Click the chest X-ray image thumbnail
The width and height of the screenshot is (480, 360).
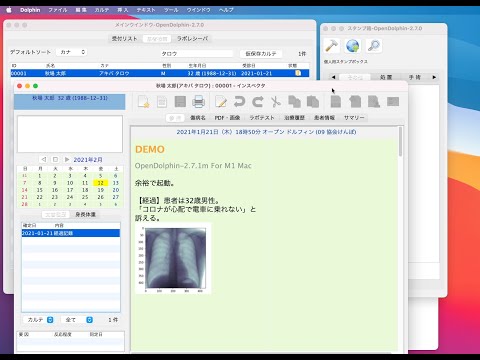point(173,258)
